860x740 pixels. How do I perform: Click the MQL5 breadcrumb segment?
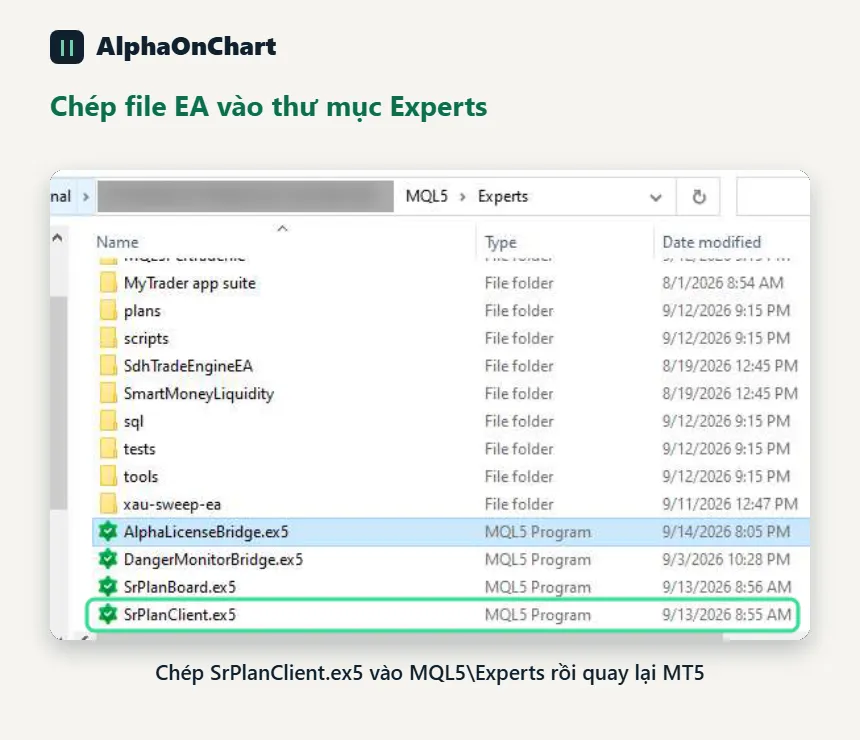point(427,196)
